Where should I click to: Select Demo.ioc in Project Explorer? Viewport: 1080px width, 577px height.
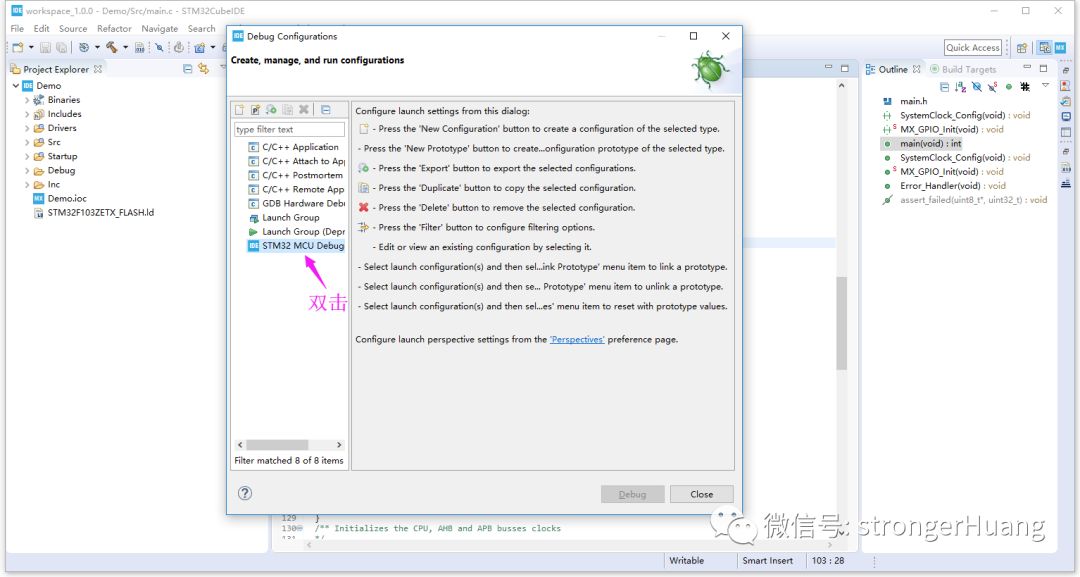coord(60,198)
